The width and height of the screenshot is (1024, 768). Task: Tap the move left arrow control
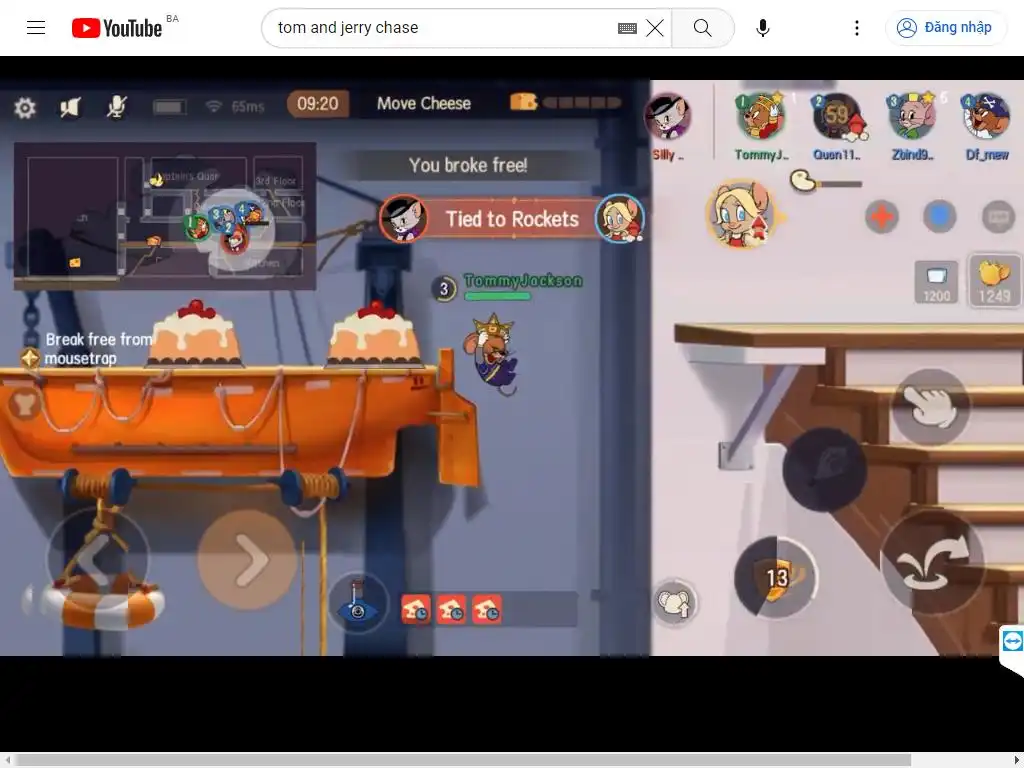pos(97,560)
